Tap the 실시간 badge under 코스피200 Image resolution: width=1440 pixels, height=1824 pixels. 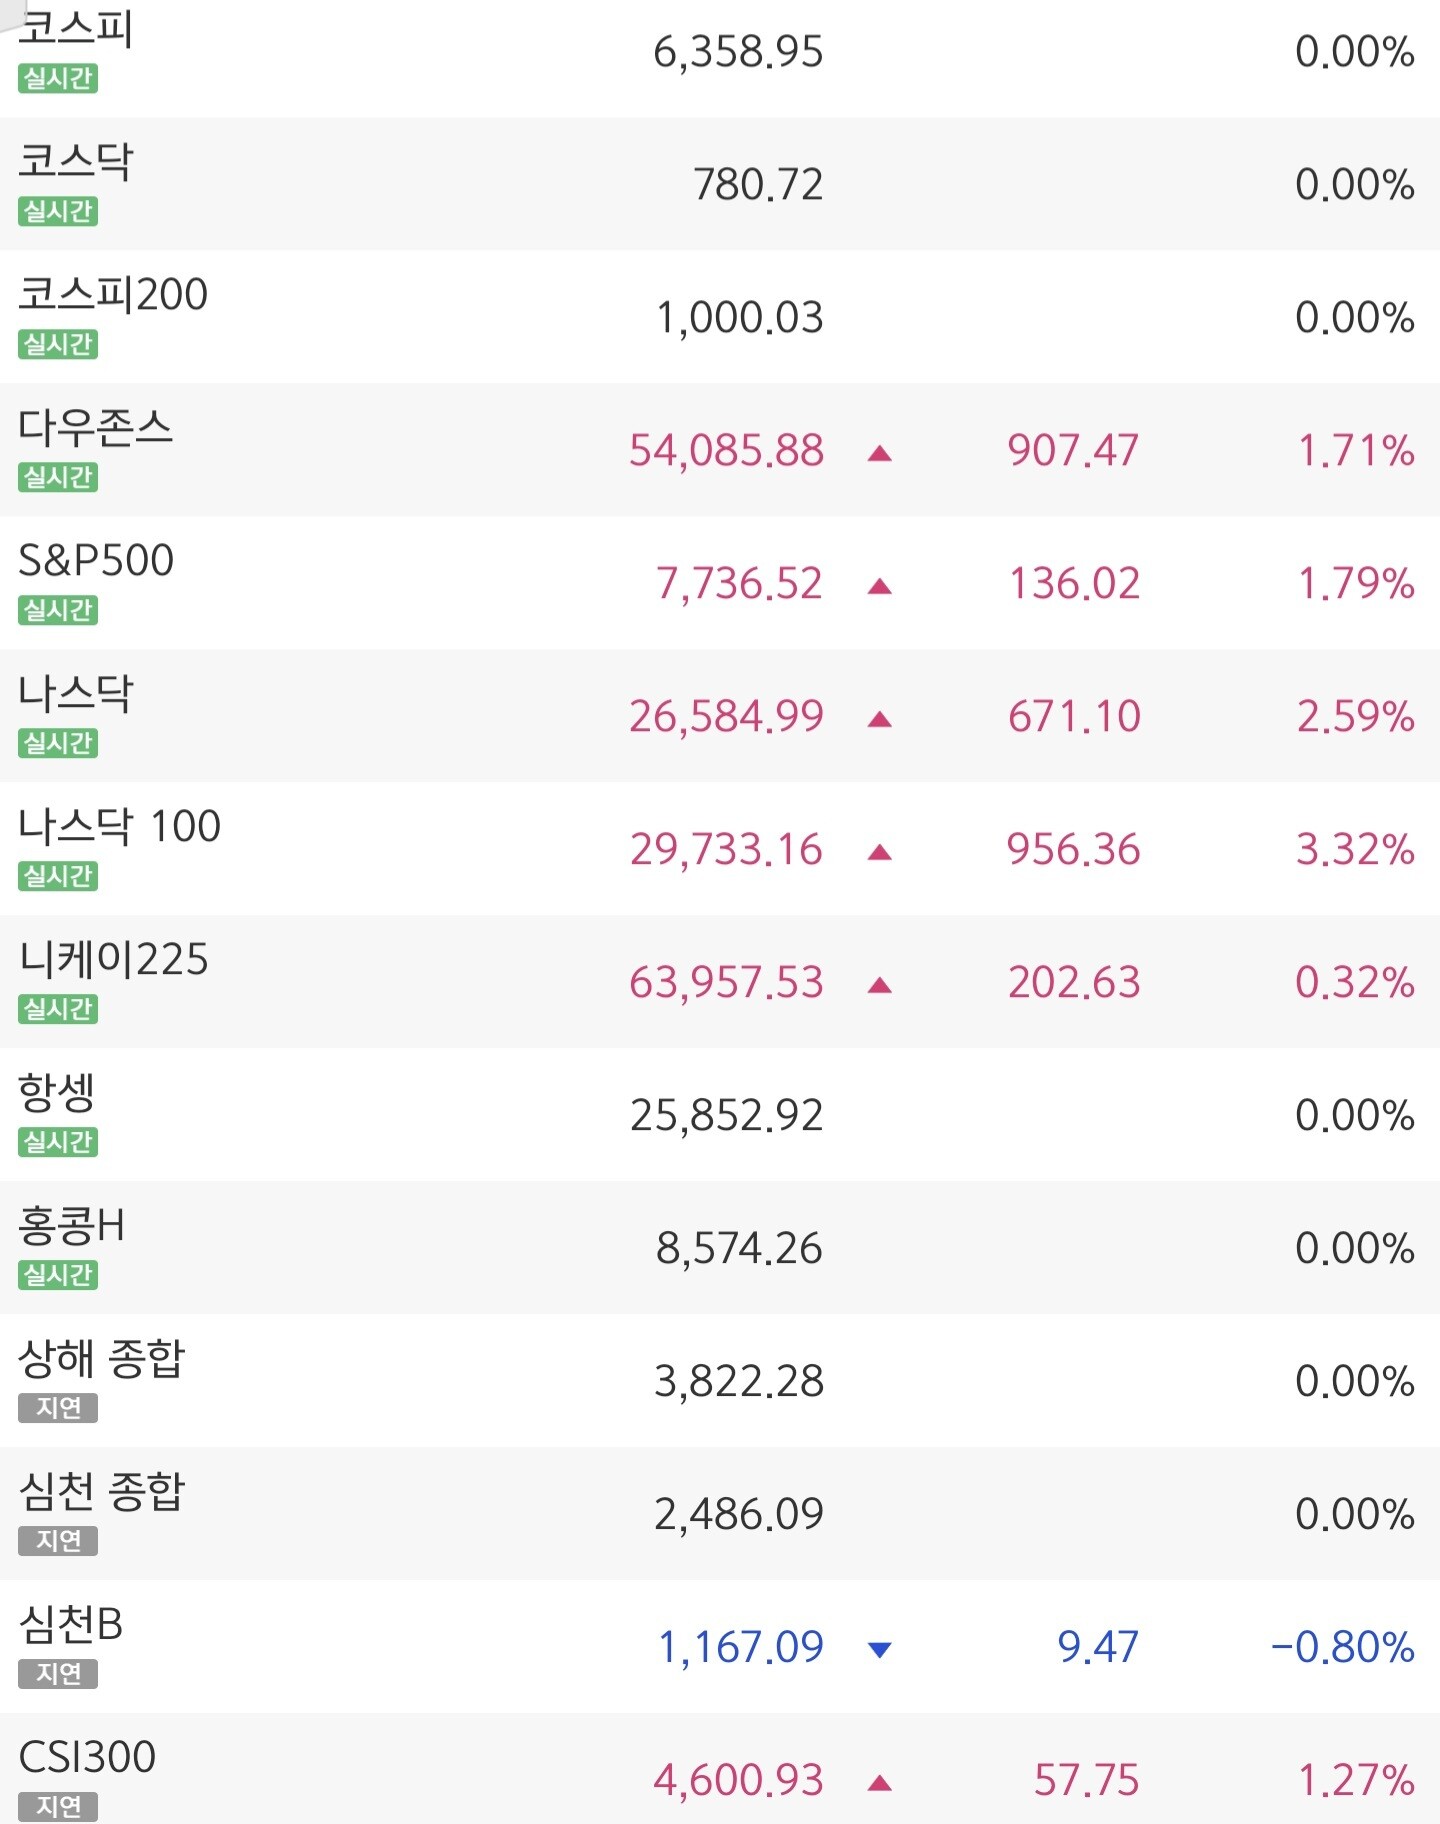(x=58, y=344)
